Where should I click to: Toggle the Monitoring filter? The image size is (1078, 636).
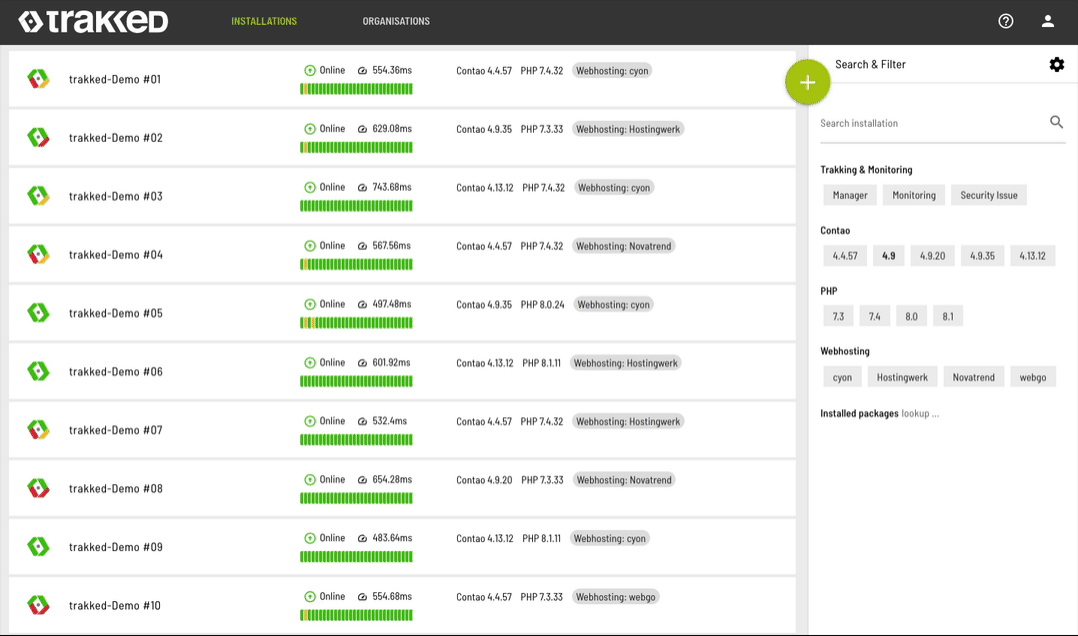pyautogui.click(x=913, y=195)
